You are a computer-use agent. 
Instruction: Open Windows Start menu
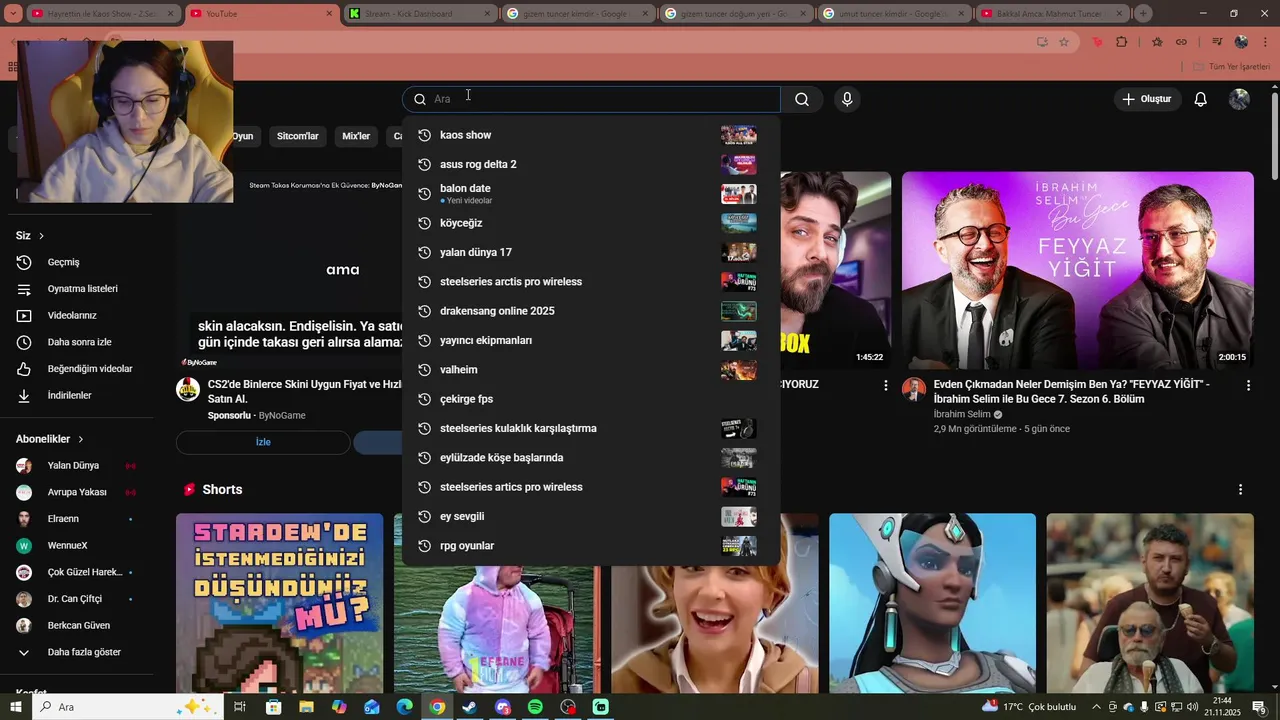[16, 707]
